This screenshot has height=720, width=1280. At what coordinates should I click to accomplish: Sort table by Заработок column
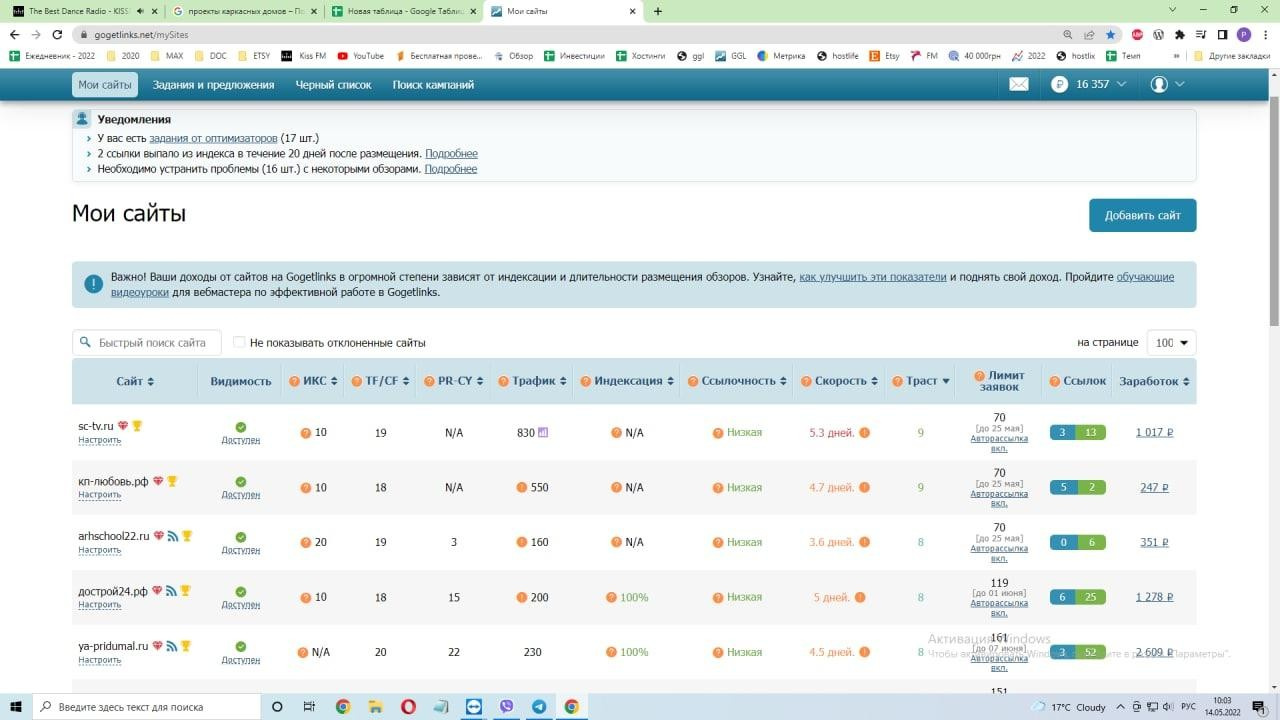click(x=1155, y=381)
